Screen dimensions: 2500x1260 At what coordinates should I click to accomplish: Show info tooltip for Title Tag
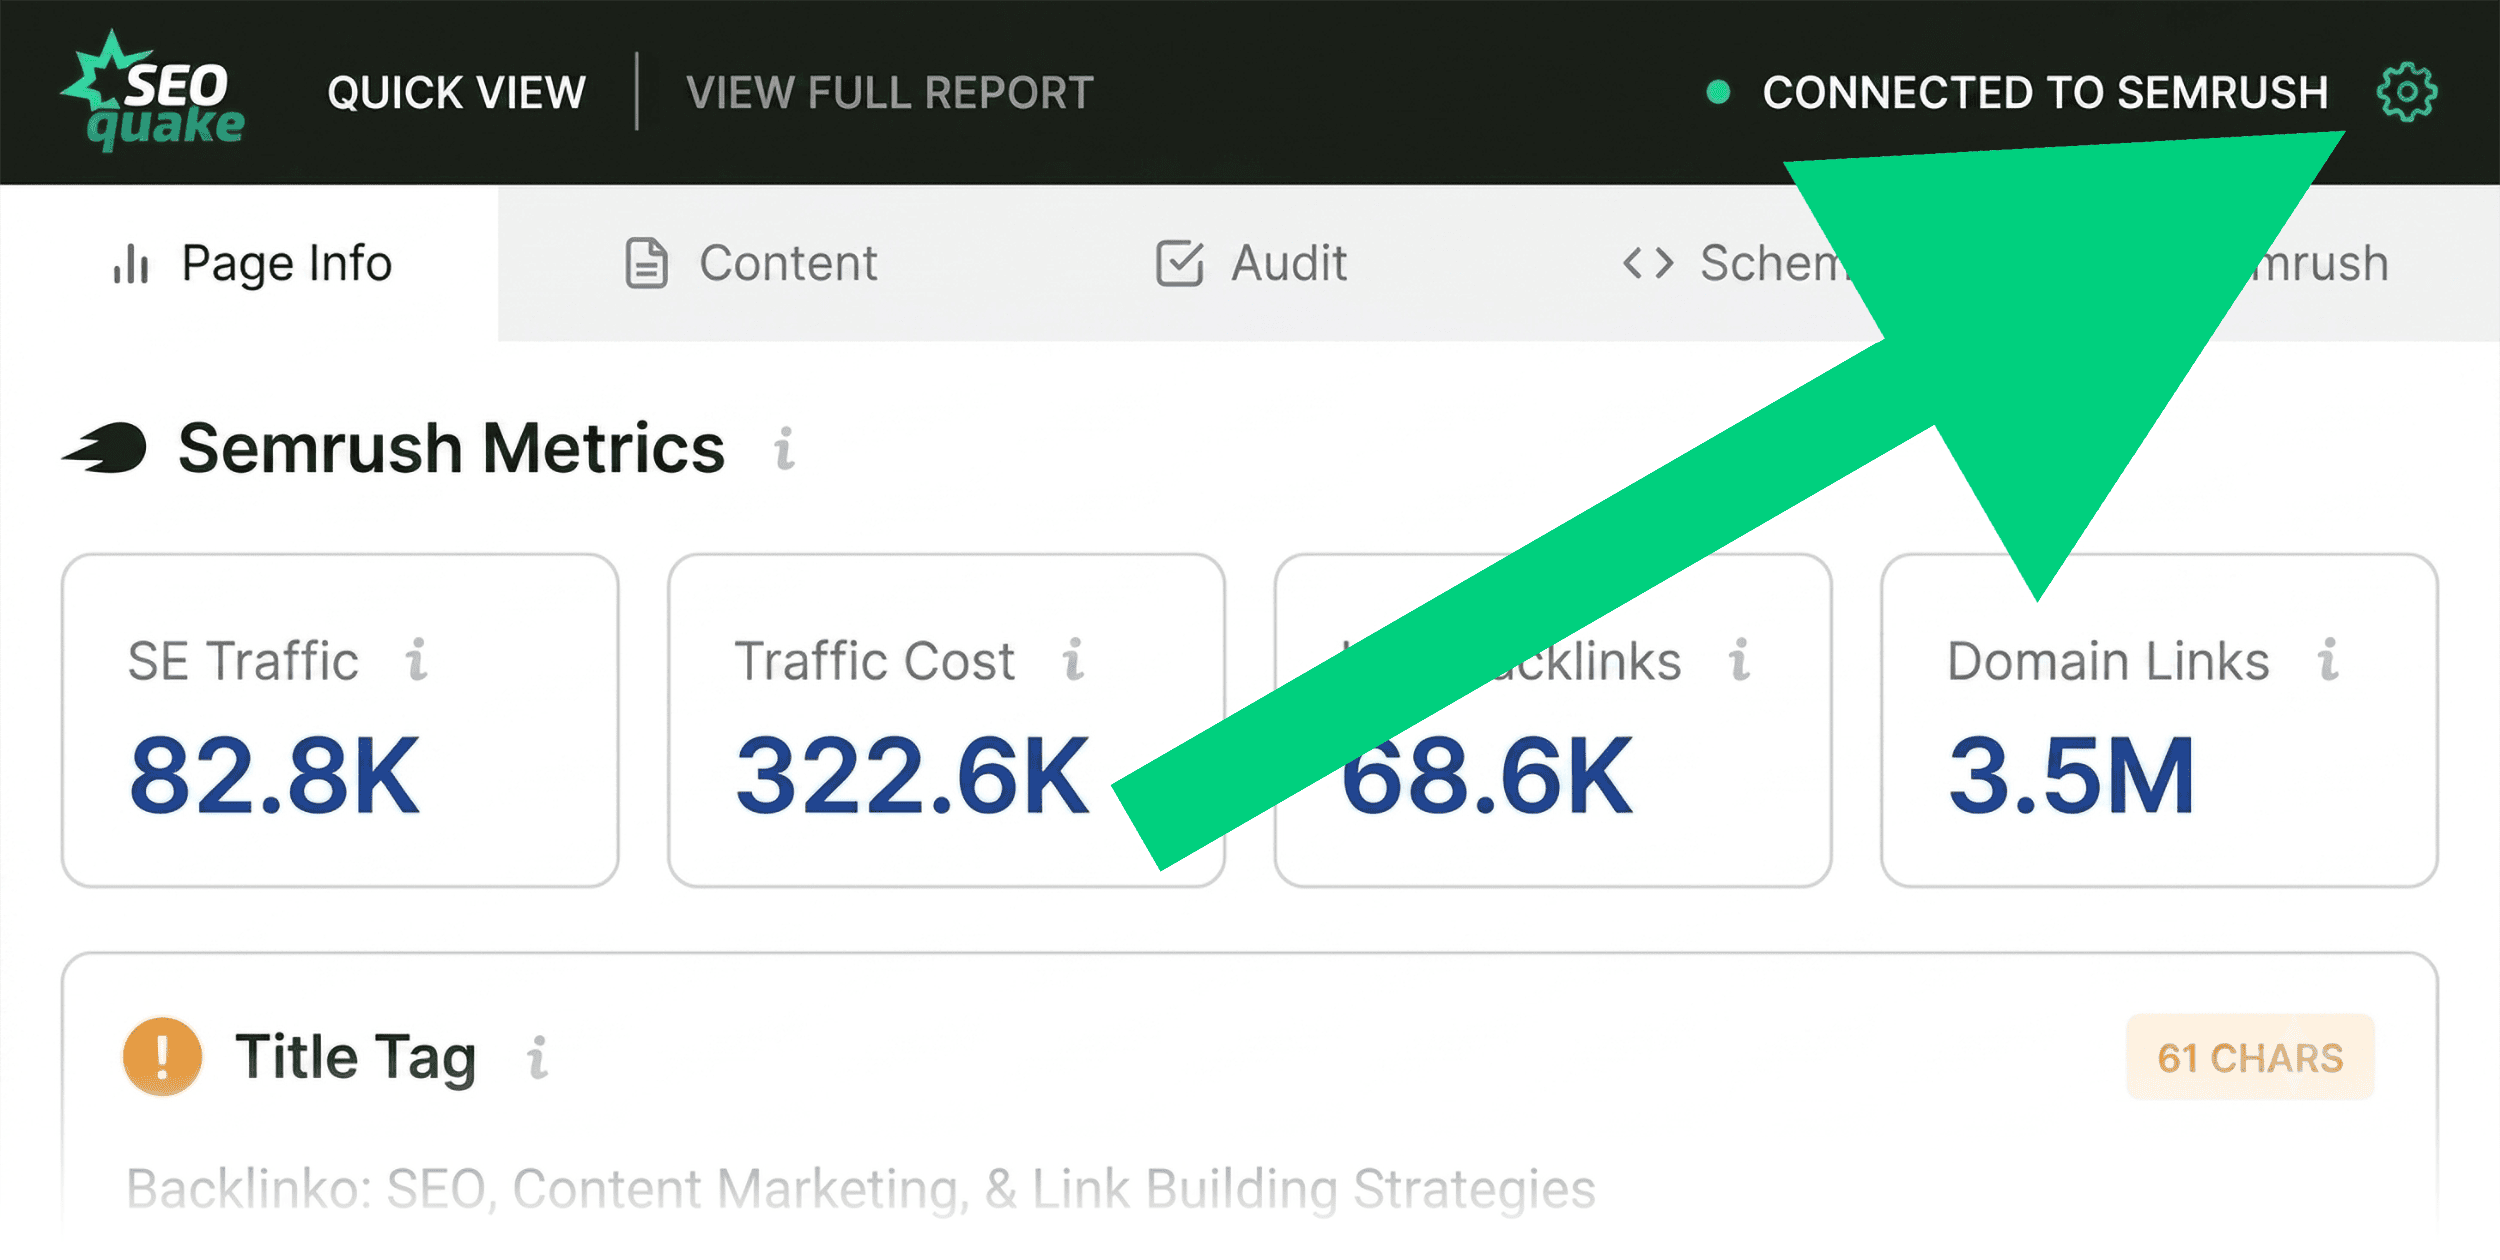pyautogui.click(x=538, y=1058)
